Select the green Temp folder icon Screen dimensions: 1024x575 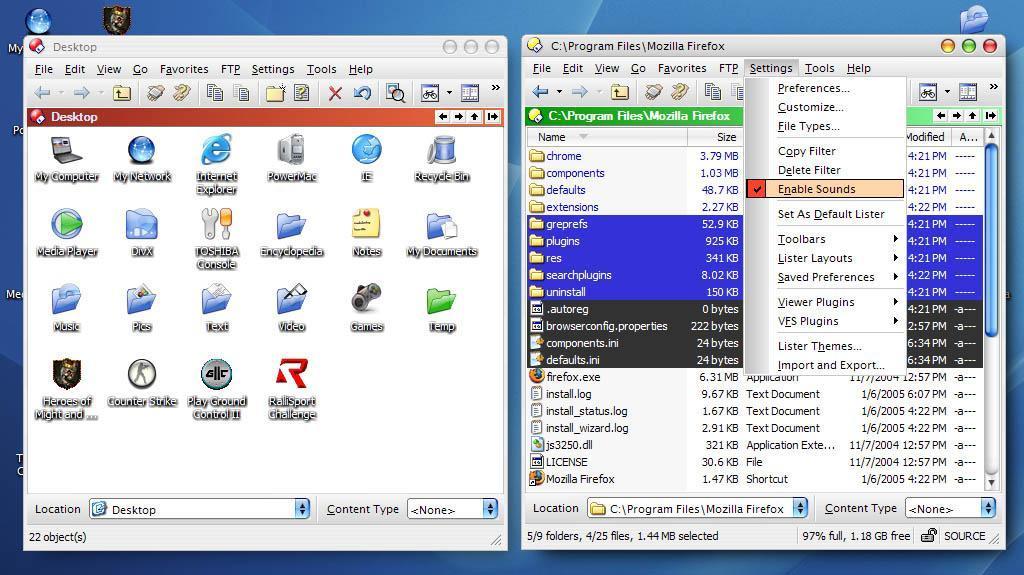tap(441, 309)
